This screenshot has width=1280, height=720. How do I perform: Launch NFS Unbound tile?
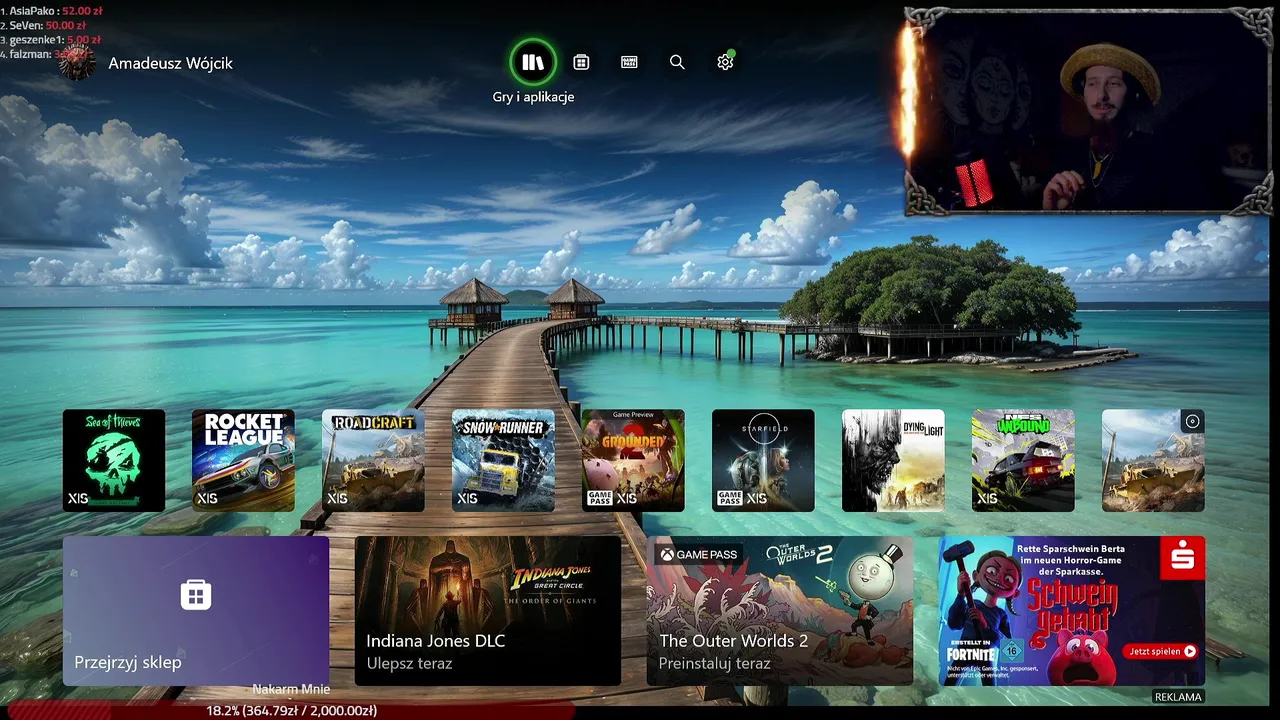pyautogui.click(x=1023, y=460)
